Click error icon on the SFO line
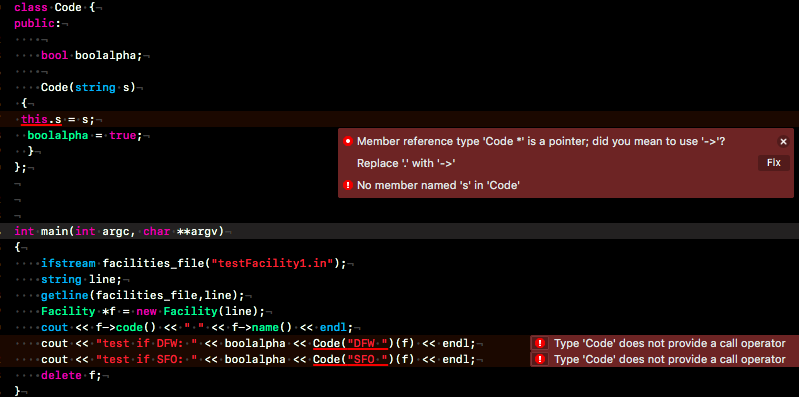The height and width of the screenshot is (397, 799). point(541,359)
